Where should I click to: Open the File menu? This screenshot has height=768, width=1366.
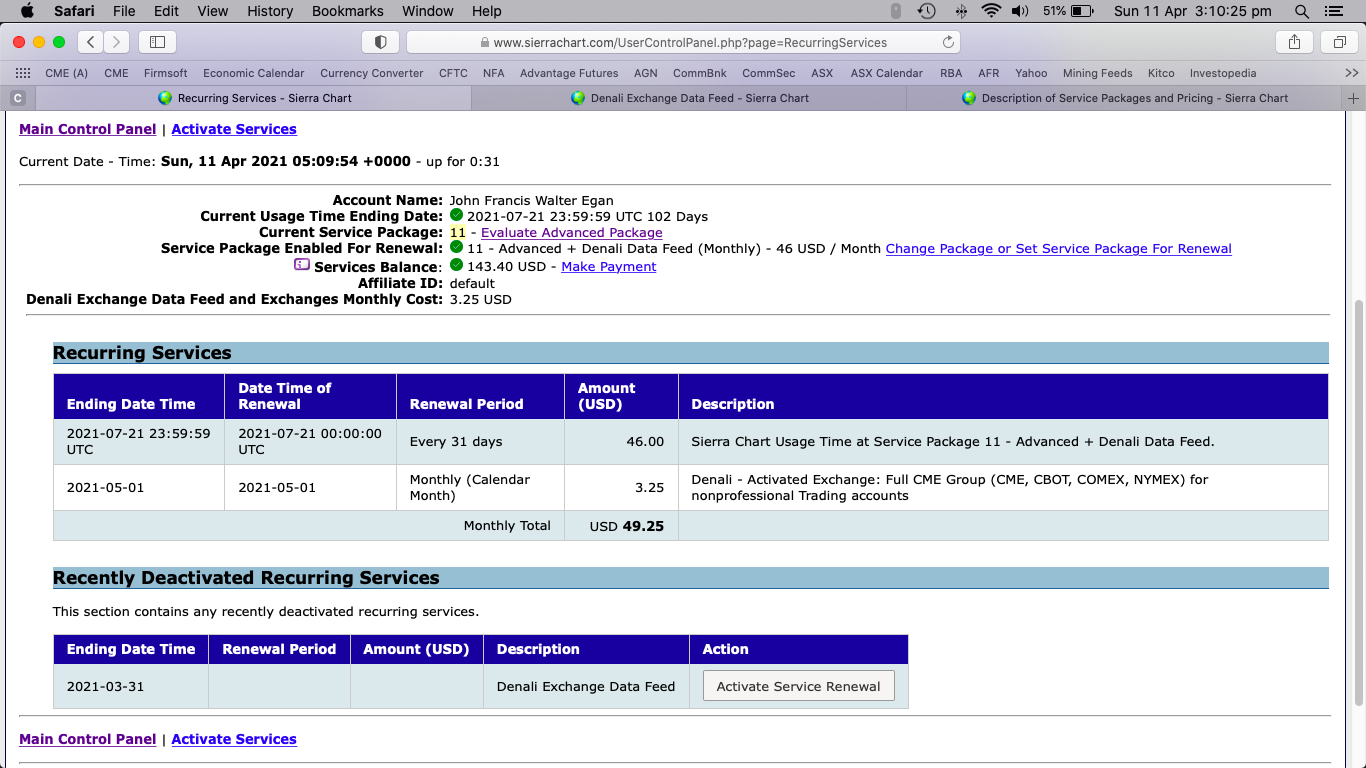pyautogui.click(x=124, y=11)
